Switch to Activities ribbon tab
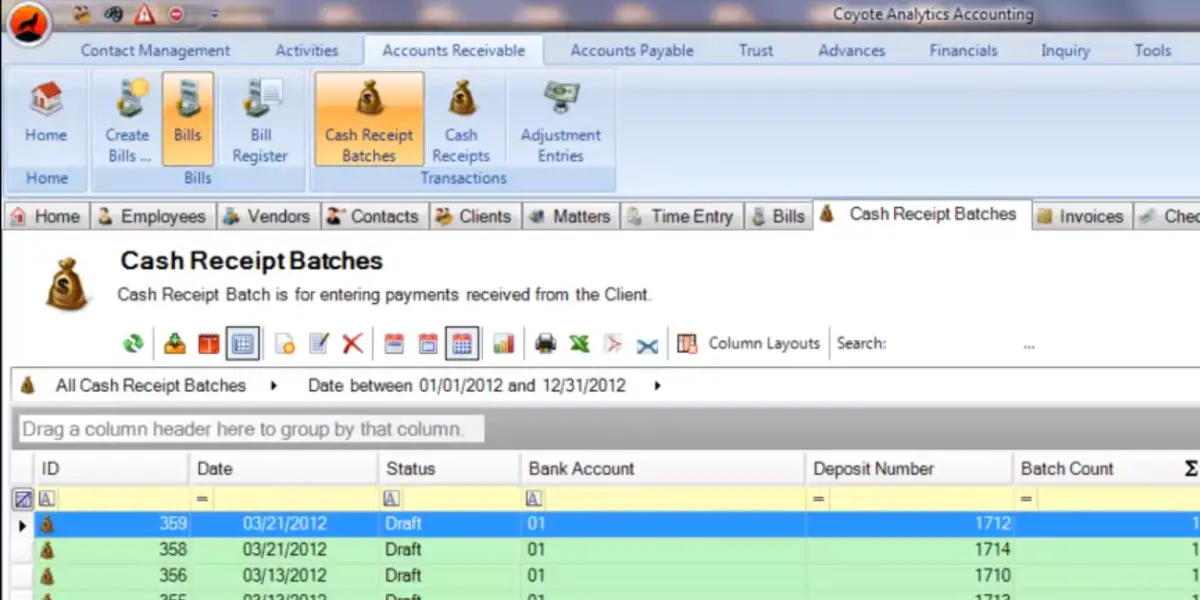The image size is (1200, 600). pos(306,50)
